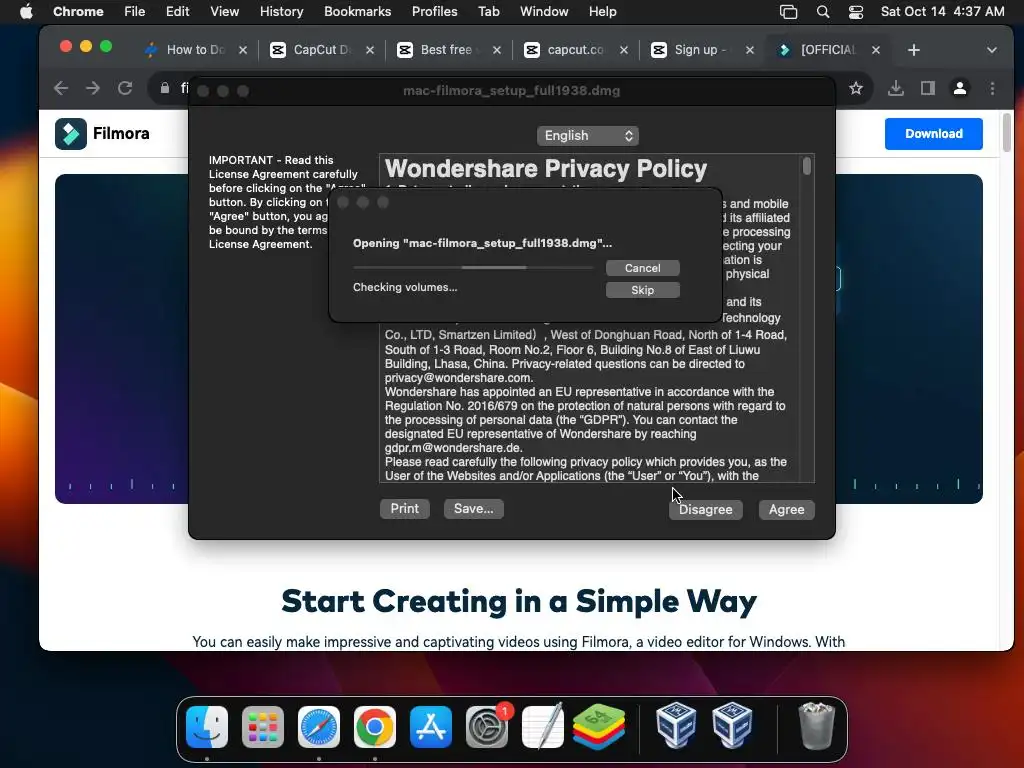Close the "How to Do" tab
This screenshot has height=768, width=1024.
(243, 50)
